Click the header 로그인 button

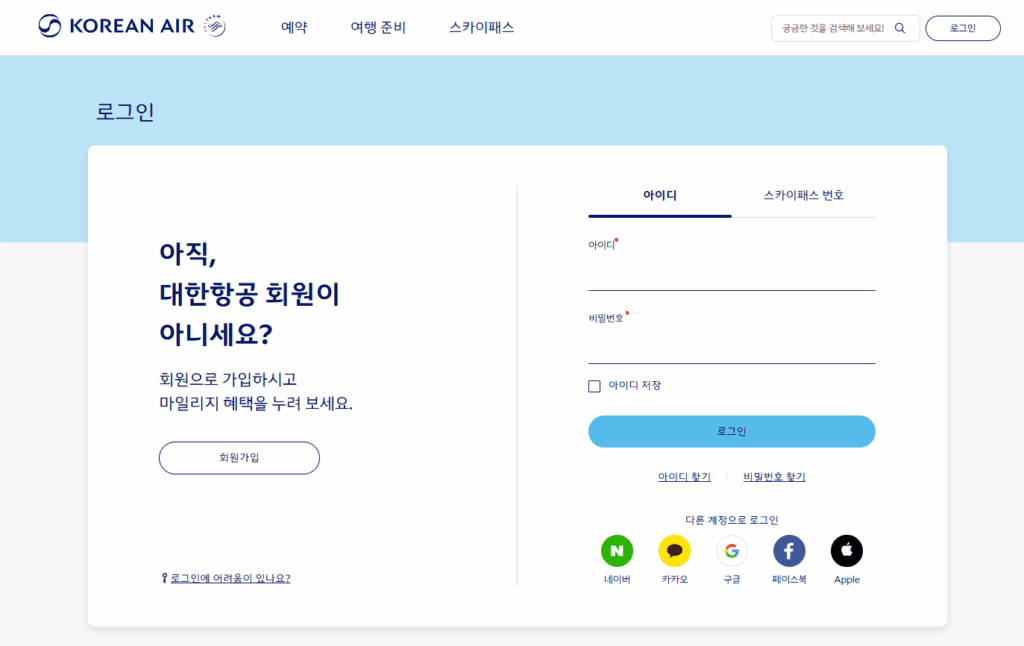coord(963,28)
